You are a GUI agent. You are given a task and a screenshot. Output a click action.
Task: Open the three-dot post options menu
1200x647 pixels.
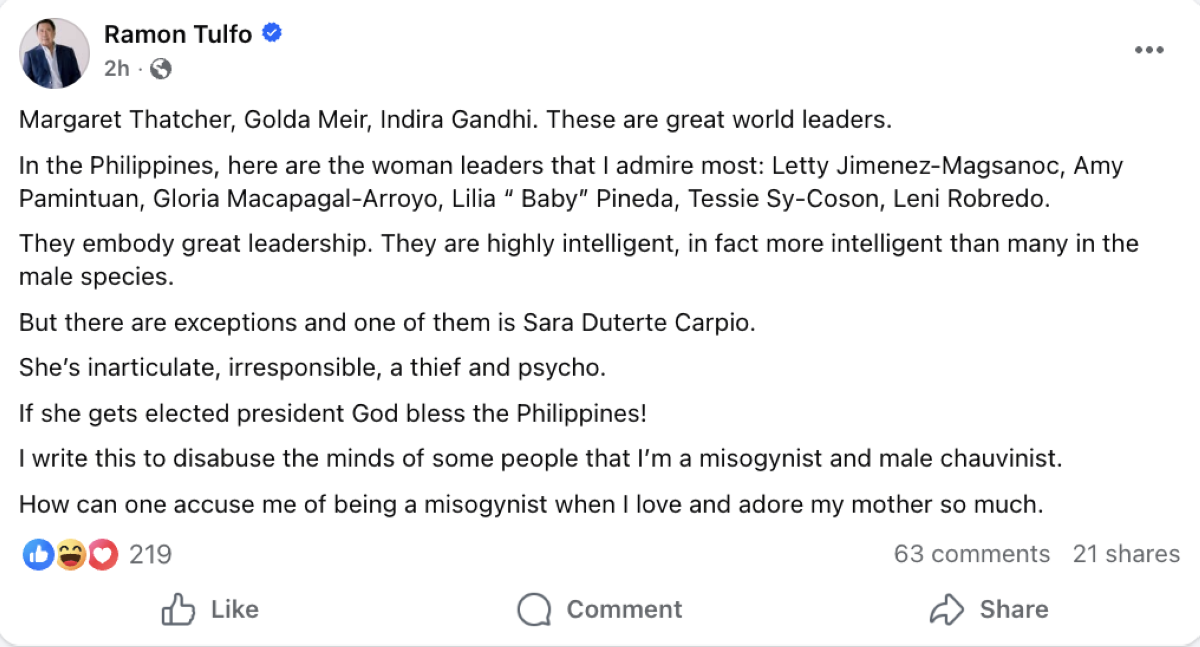[x=1149, y=51]
